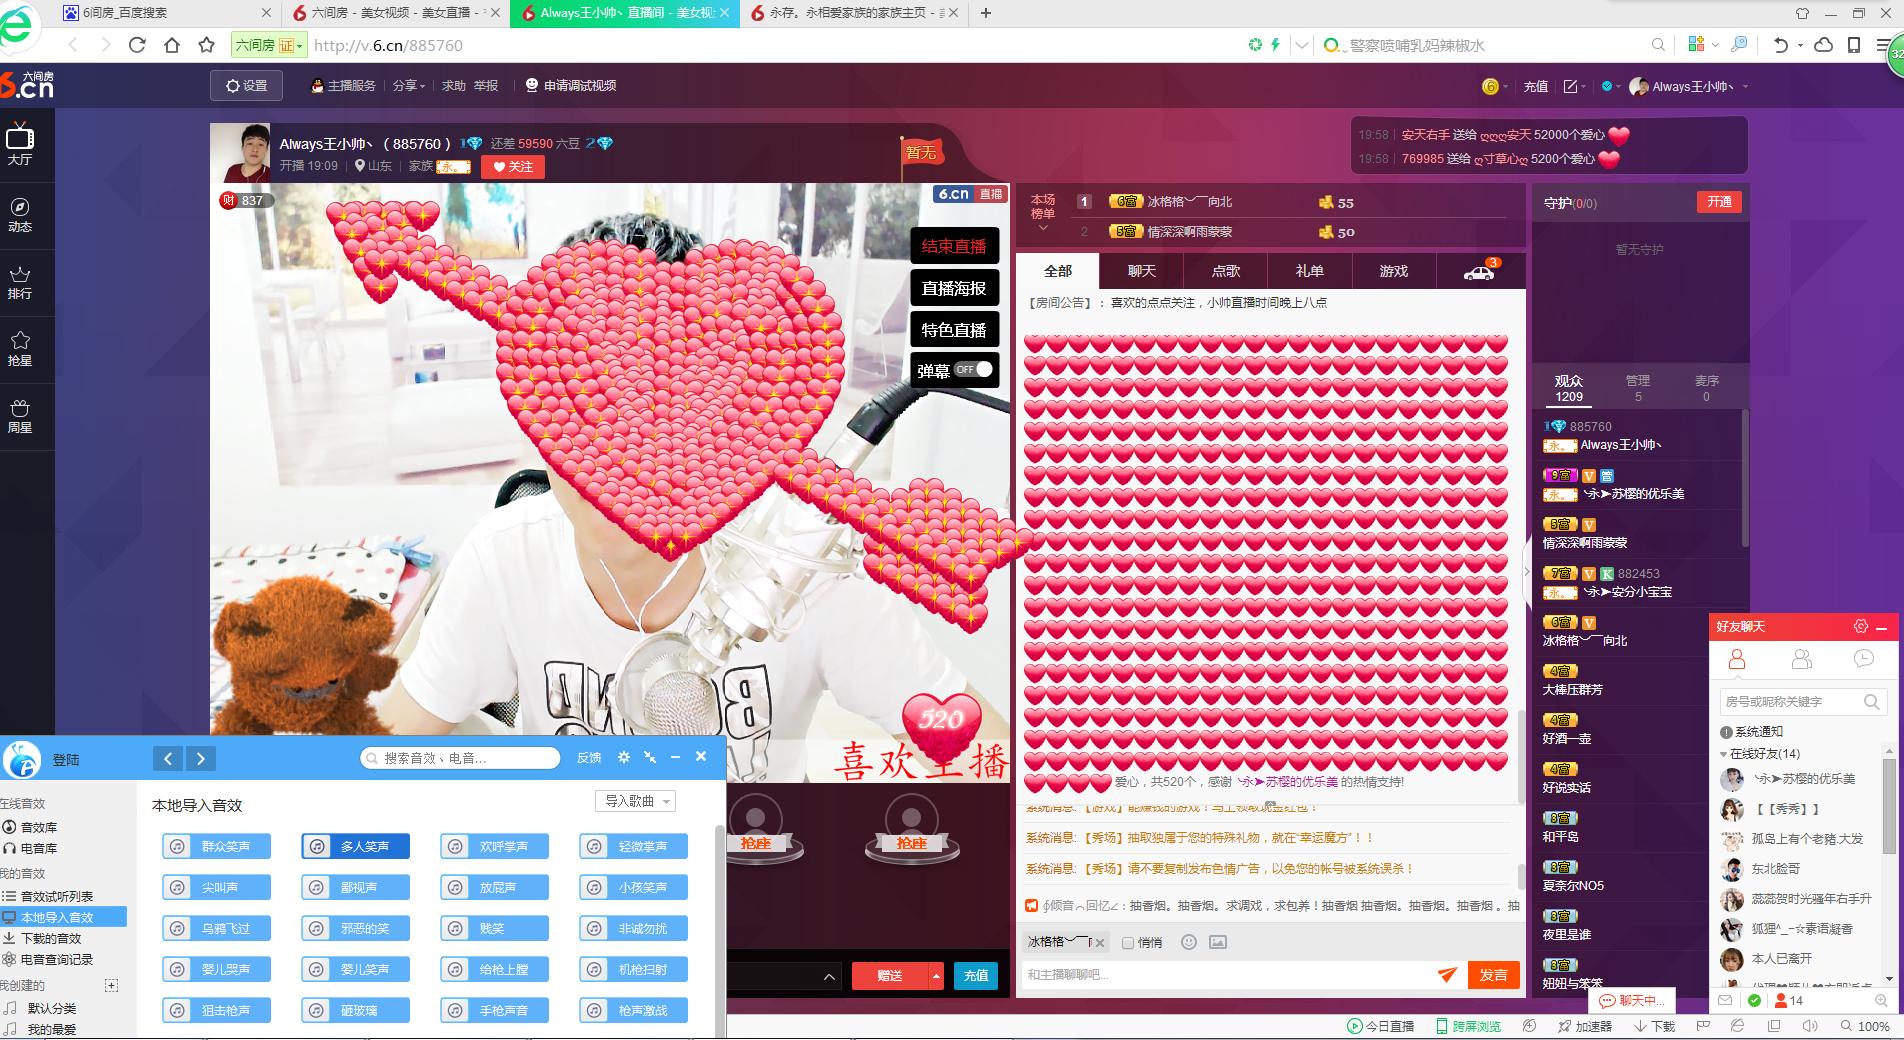This screenshot has width=1904, height=1040.
Task: Click the image upload icon in chat
Action: [1218, 942]
